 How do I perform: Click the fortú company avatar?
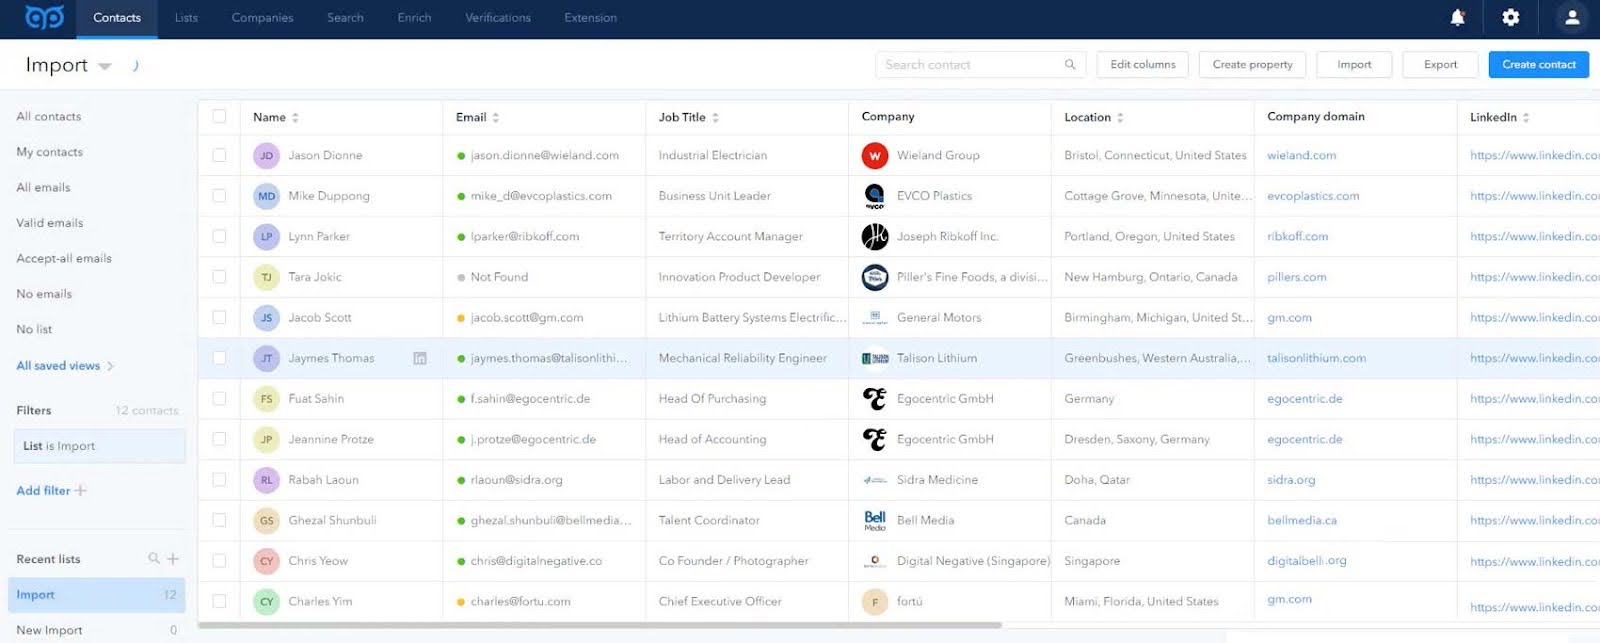[x=875, y=601]
